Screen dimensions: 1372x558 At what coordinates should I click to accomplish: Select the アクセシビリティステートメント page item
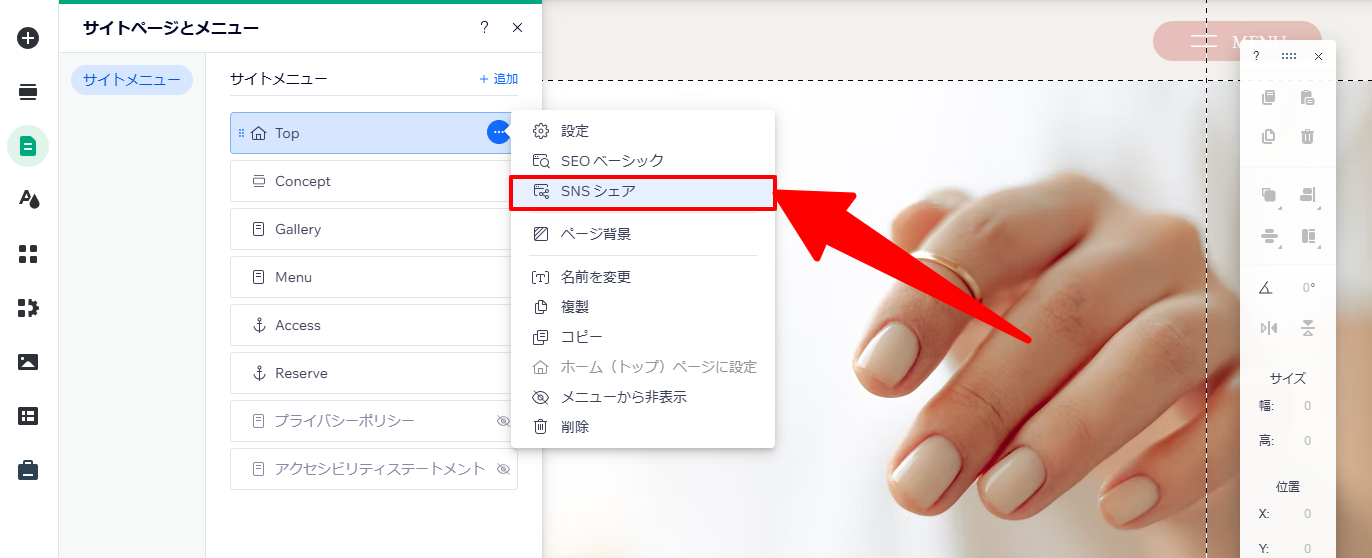(x=373, y=469)
